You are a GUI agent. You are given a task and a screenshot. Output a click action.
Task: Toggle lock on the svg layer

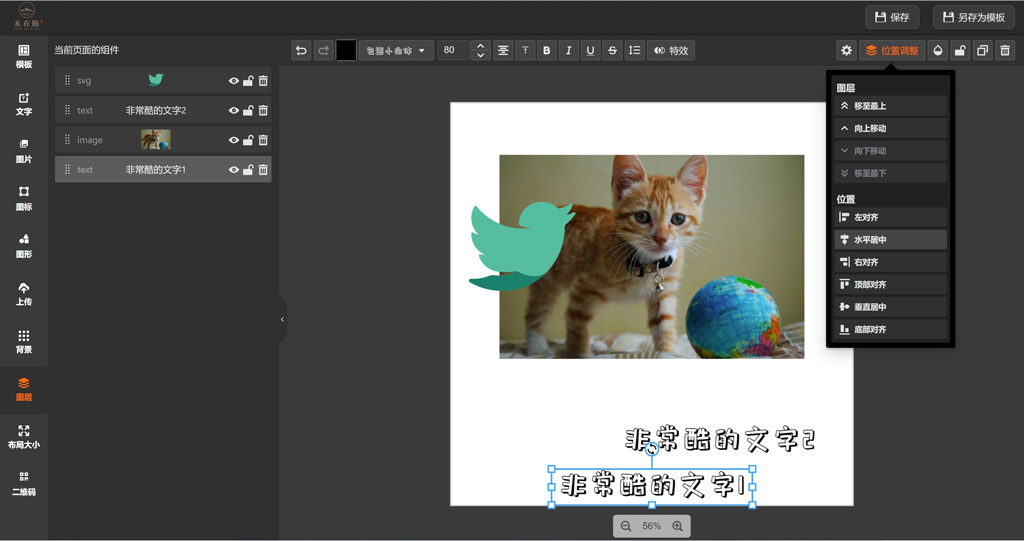click(x=248, y=81)
